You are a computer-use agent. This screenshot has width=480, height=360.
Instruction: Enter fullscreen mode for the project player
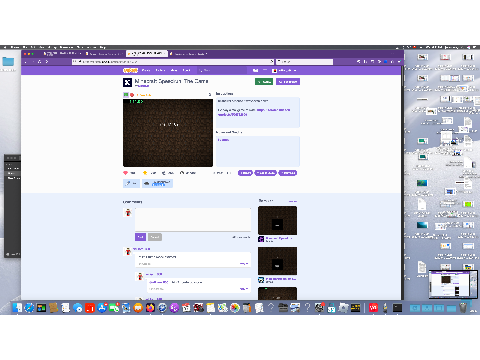pyautogui.click(x=210, y=95)
